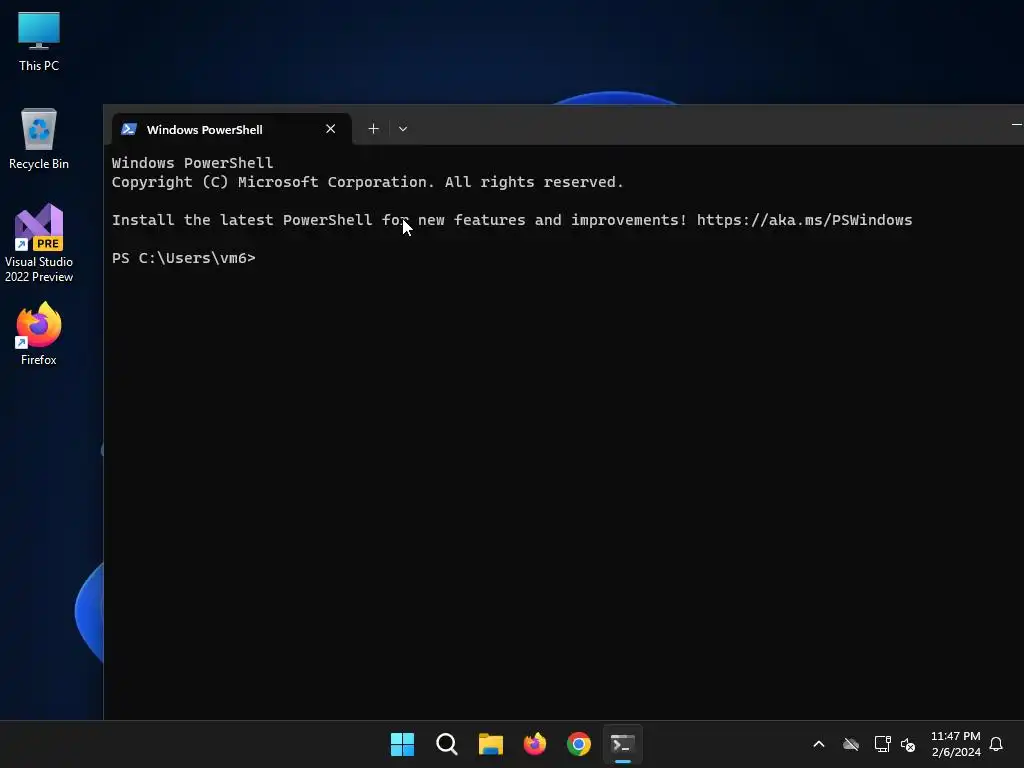Select the Firefox desktop shortcut
Image resolution: width=1024 pixels, height=768 pixels.
click(x=39, y=333)
